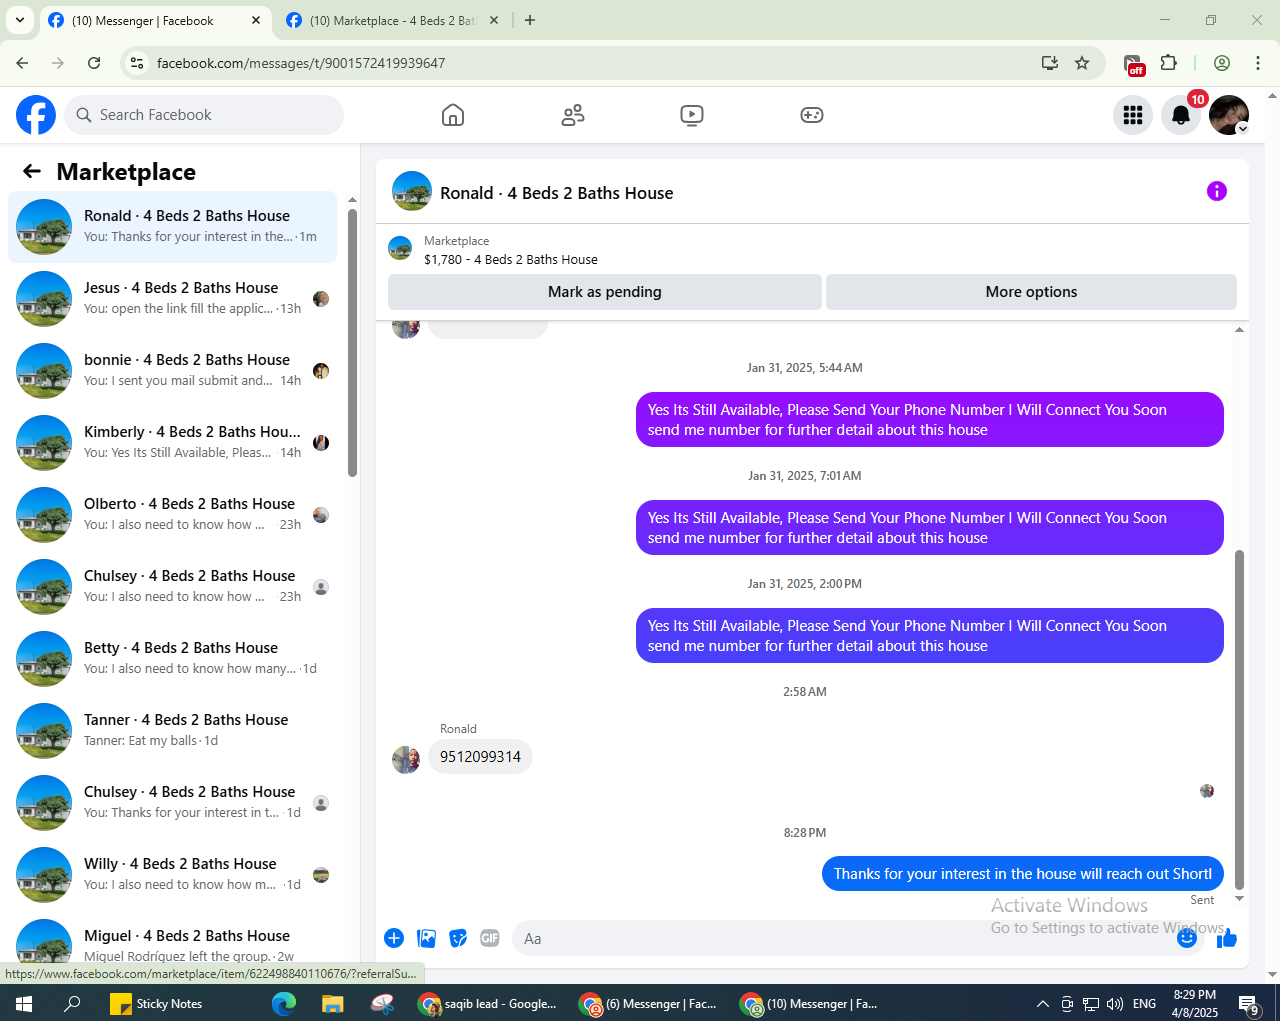Open bonnie conversation in the list

click(x=172, y=371)
